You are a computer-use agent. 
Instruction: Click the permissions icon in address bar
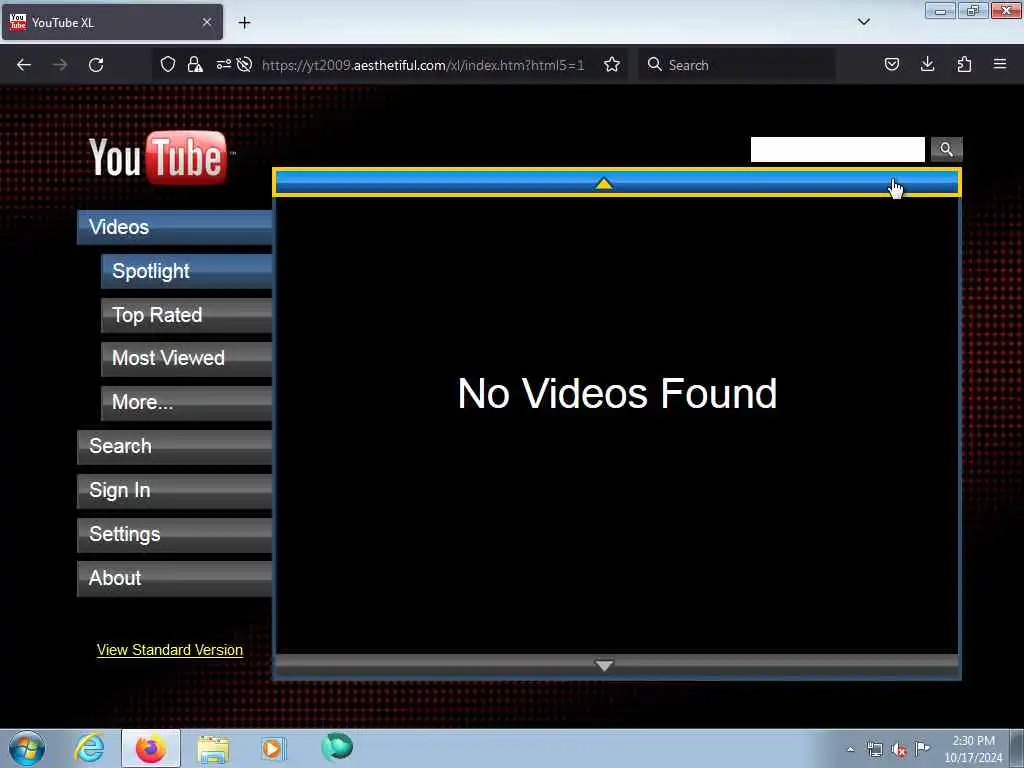click(223, 65)
